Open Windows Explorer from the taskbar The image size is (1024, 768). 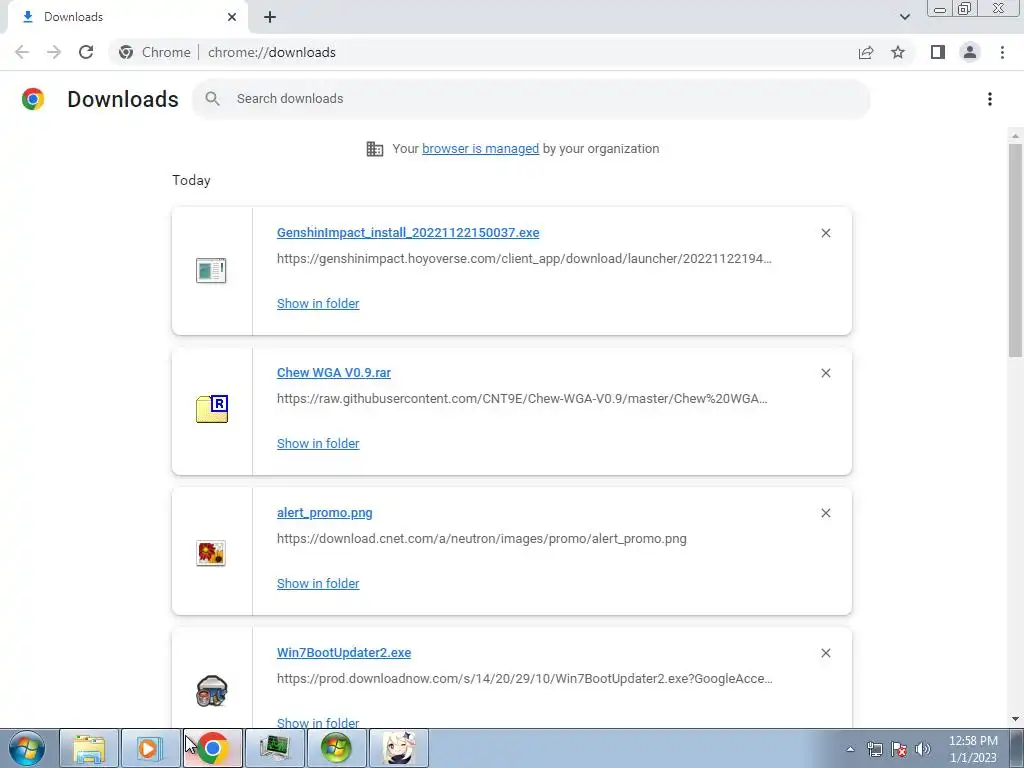(89, 748)
